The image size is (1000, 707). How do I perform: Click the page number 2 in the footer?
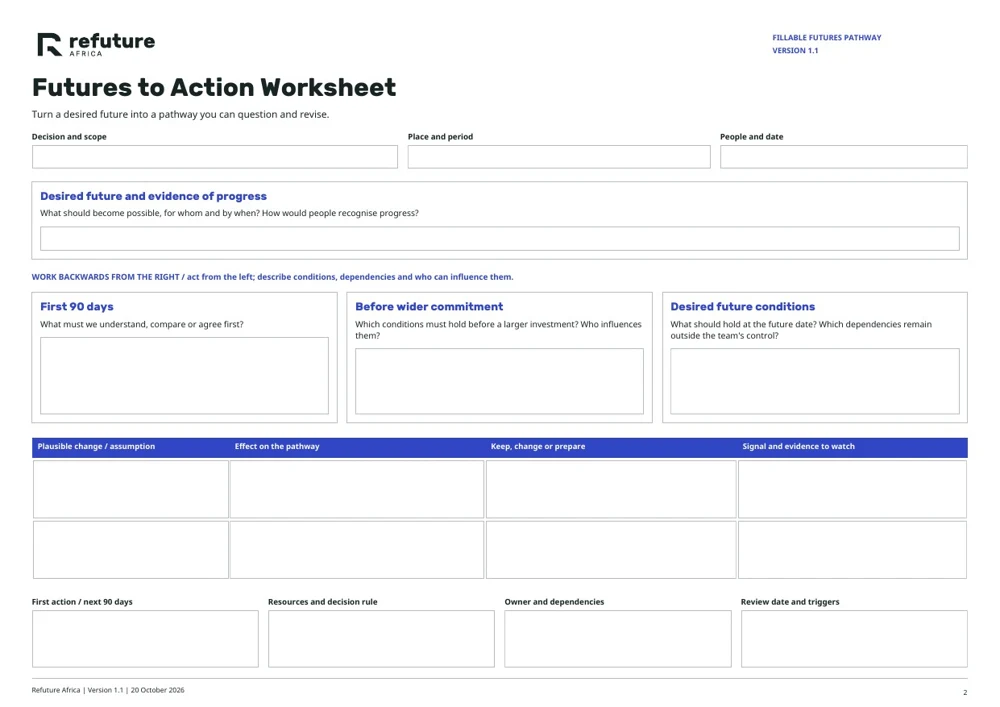(x=965, y=692)
